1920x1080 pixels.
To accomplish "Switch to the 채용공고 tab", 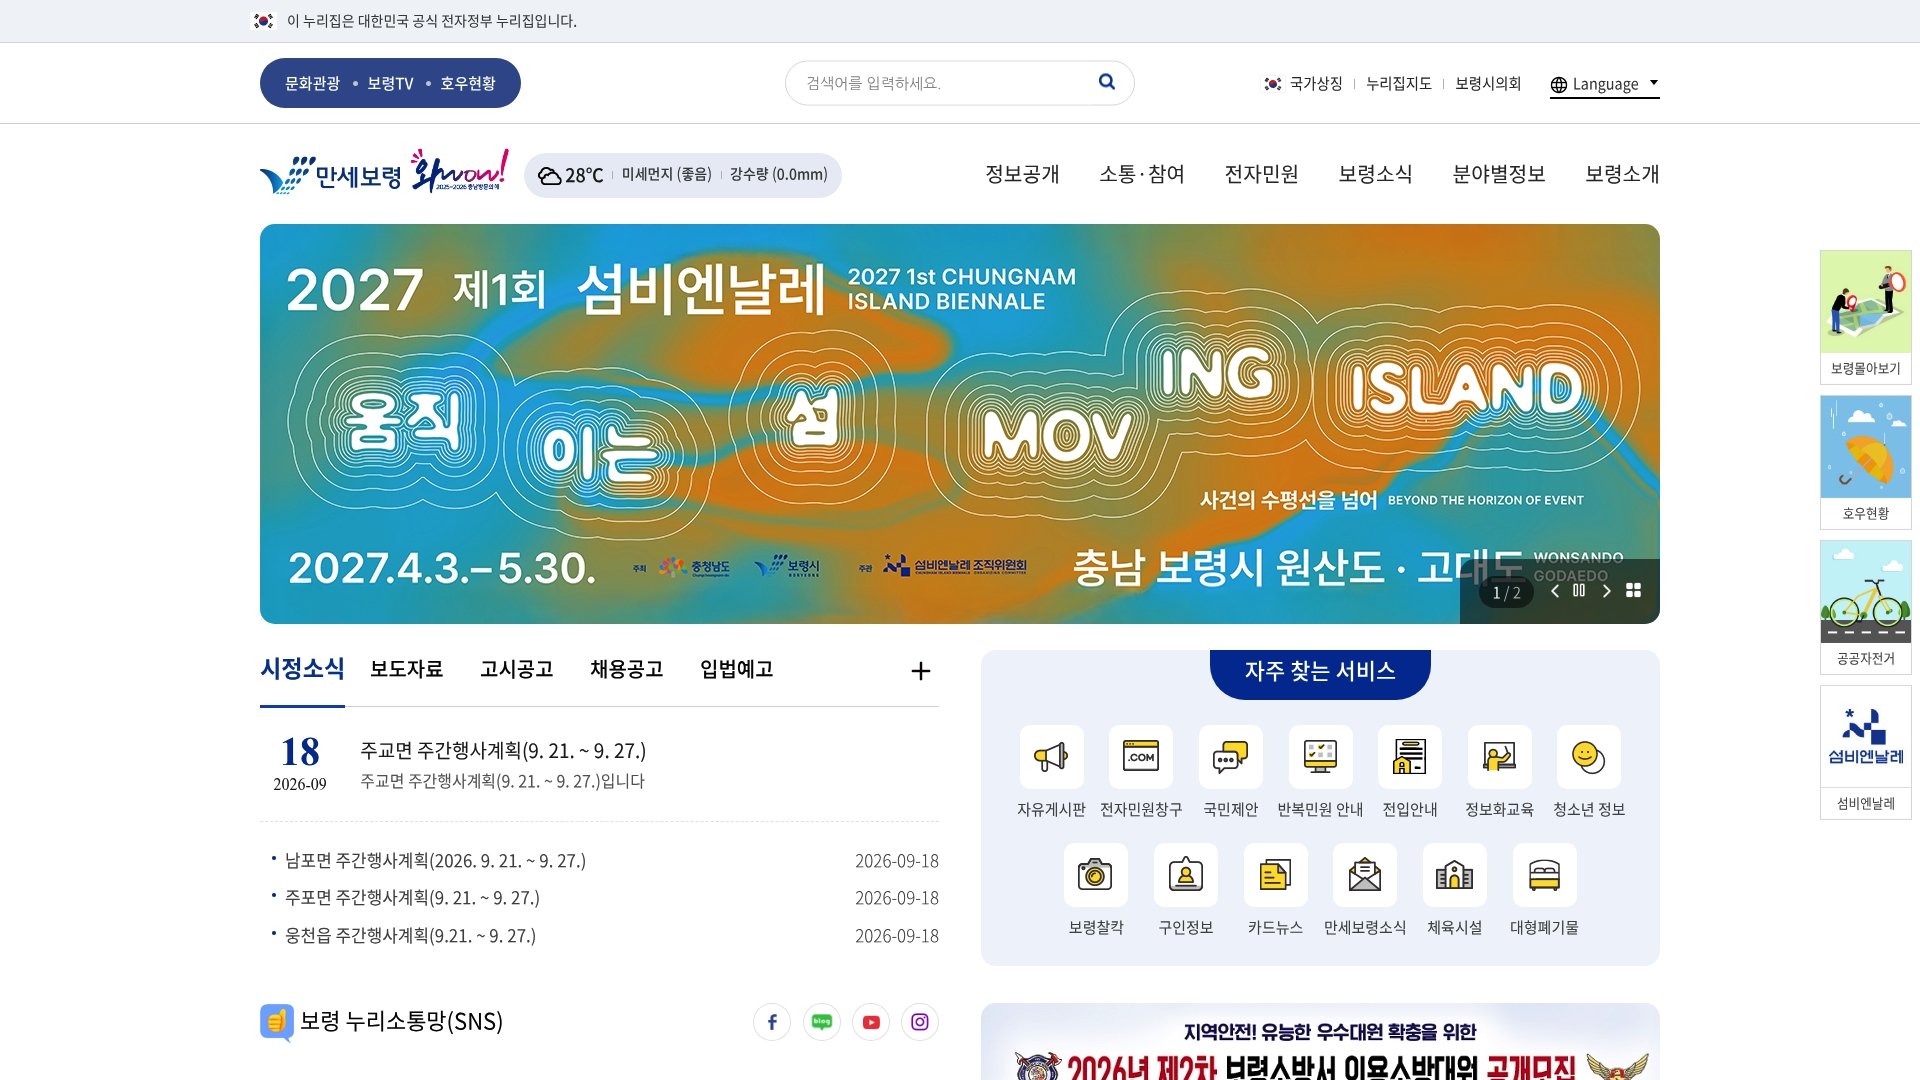I will (626, 669).
